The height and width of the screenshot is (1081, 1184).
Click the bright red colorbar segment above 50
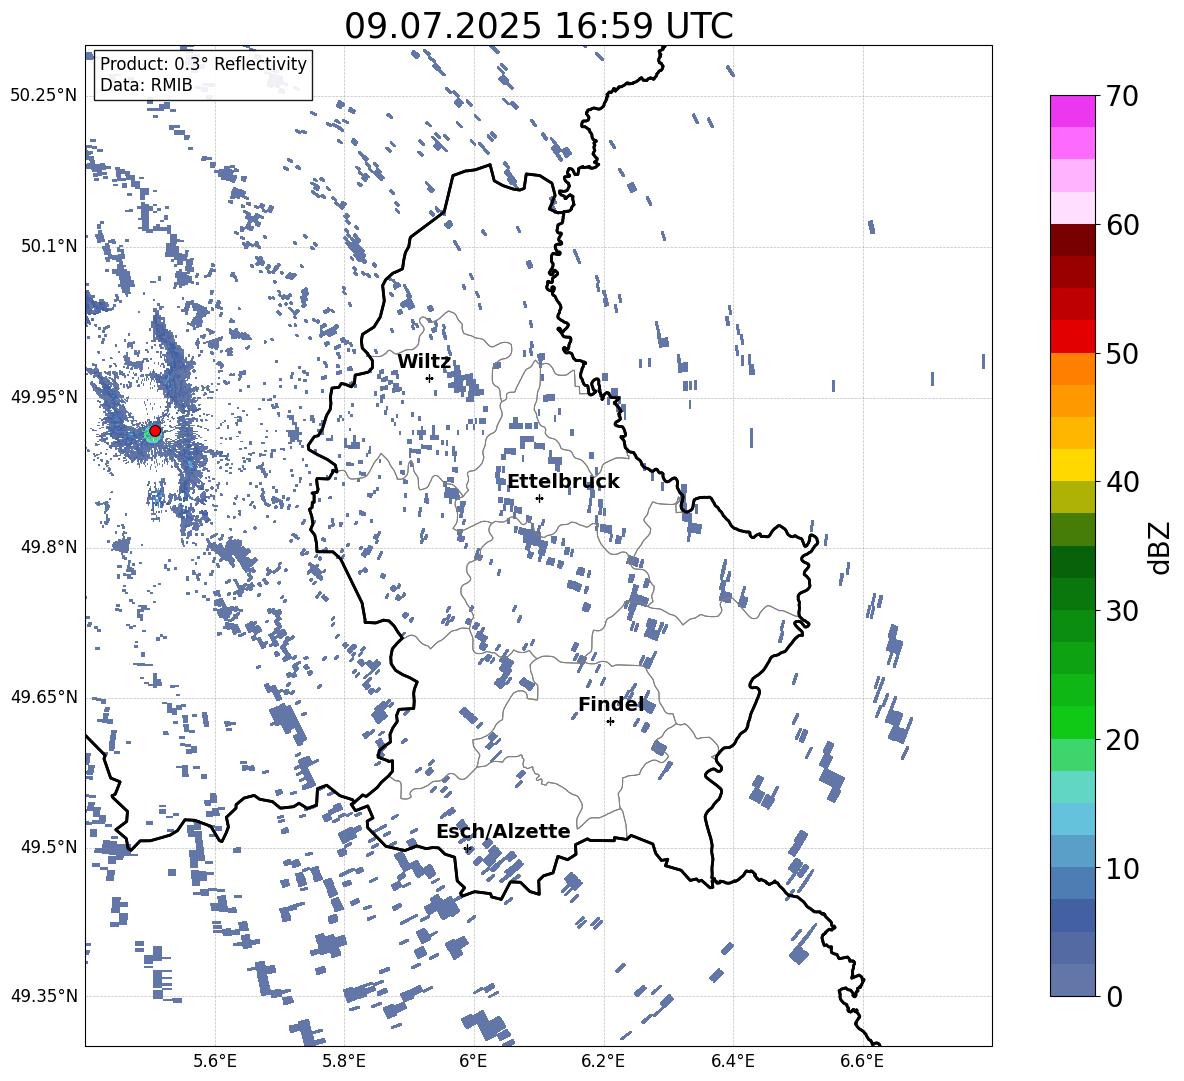1073,337
